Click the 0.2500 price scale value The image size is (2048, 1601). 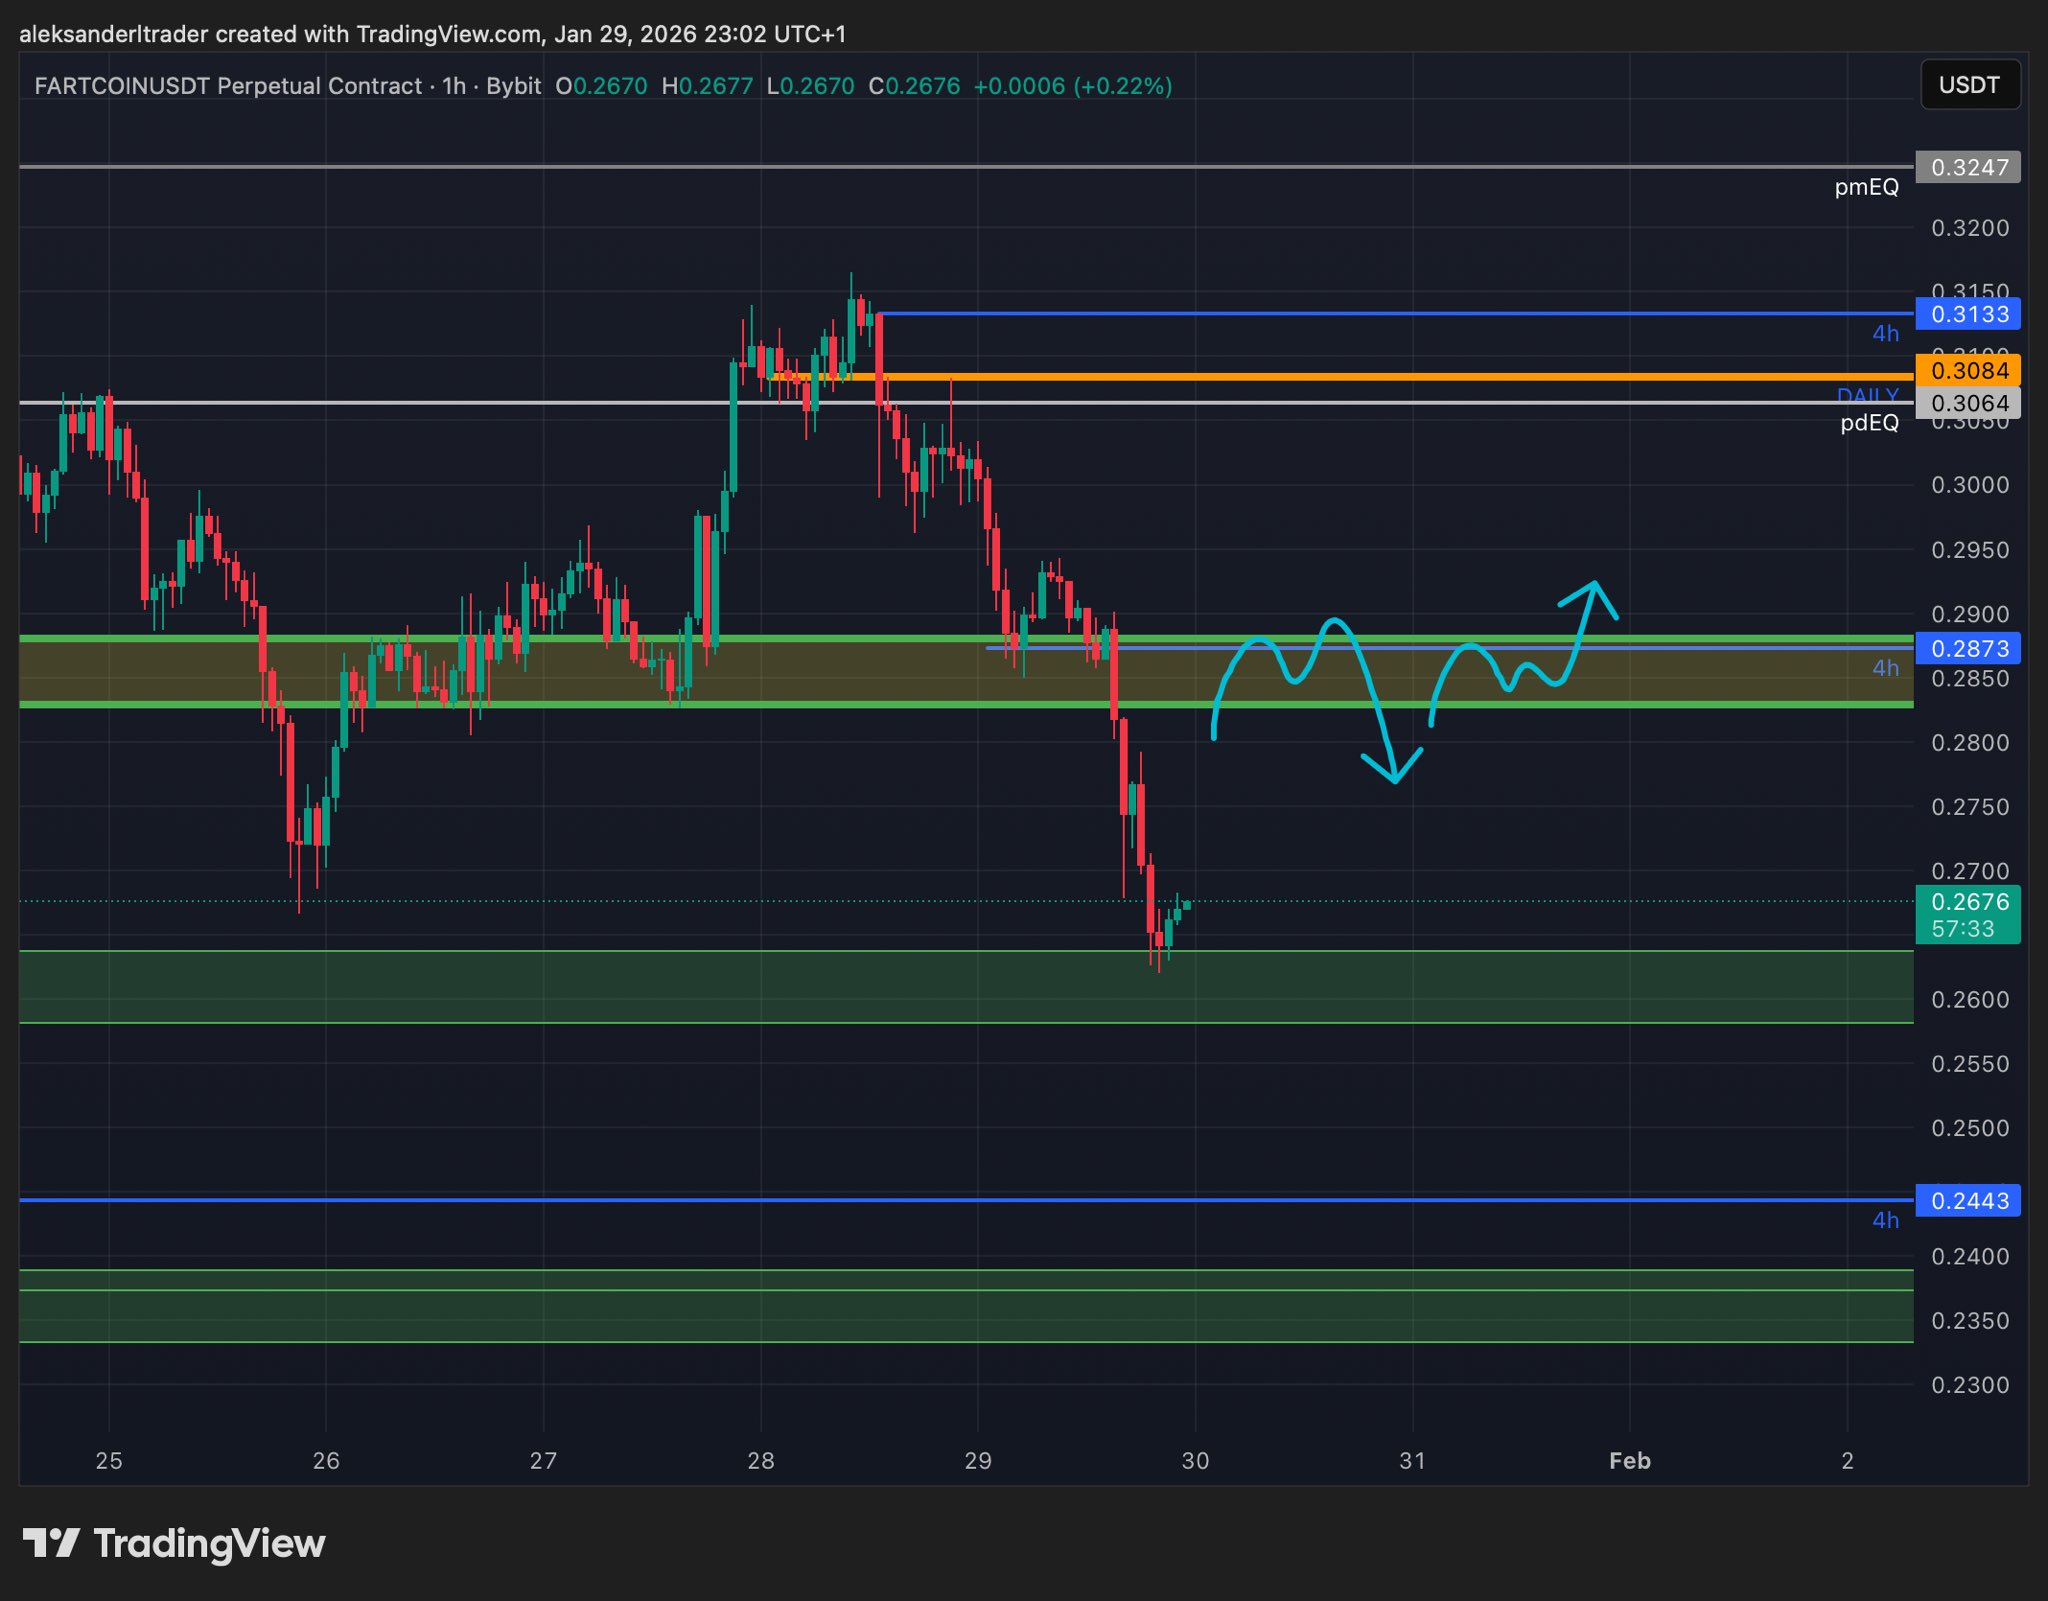[x=1969, y=1128]
